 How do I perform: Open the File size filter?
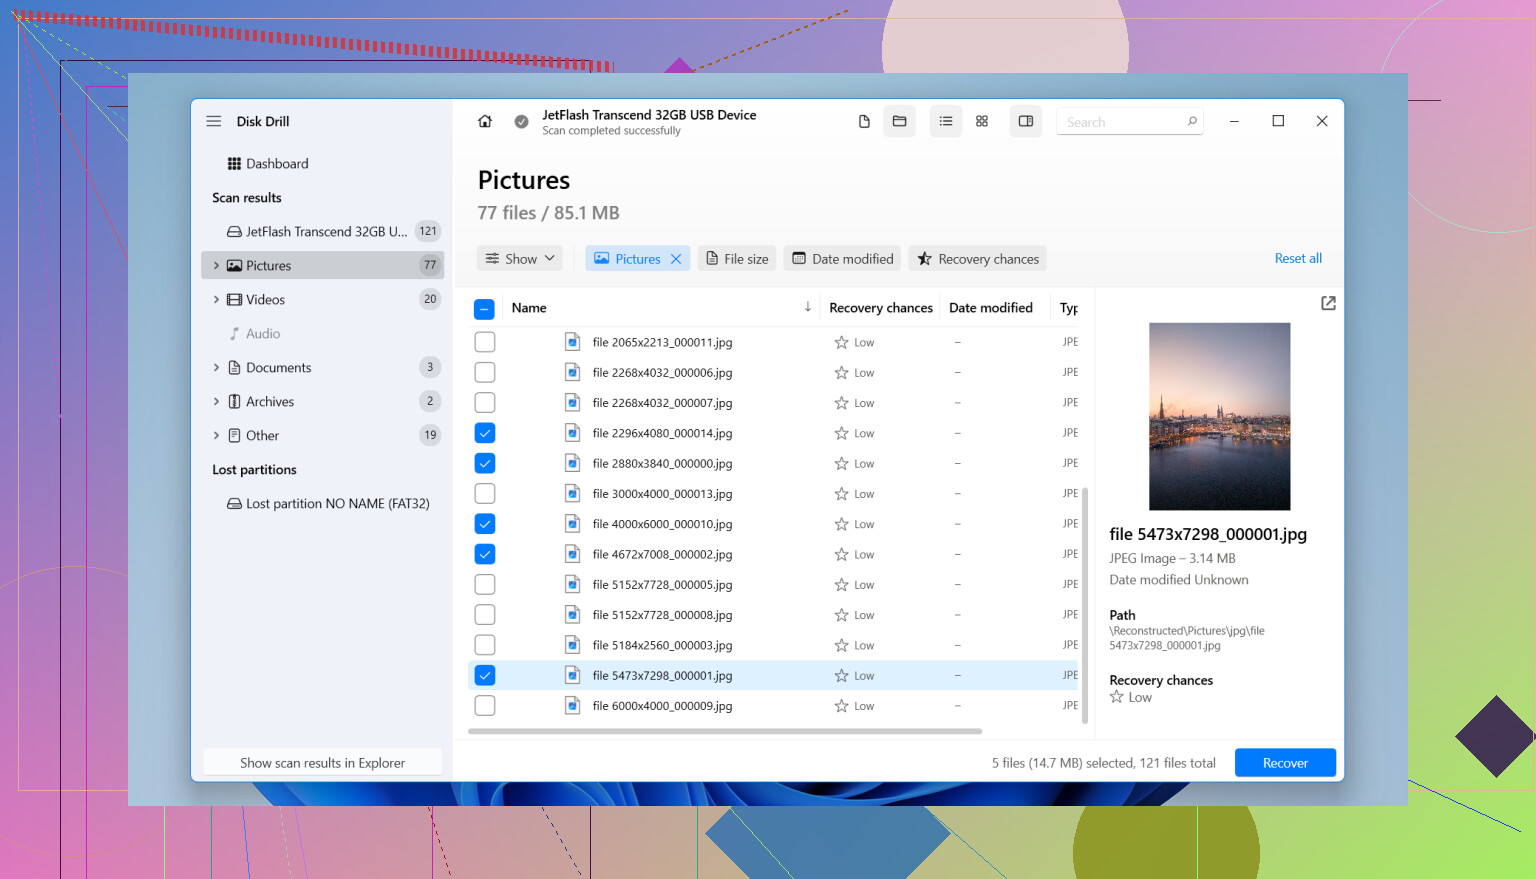click(x=737, y=259)
